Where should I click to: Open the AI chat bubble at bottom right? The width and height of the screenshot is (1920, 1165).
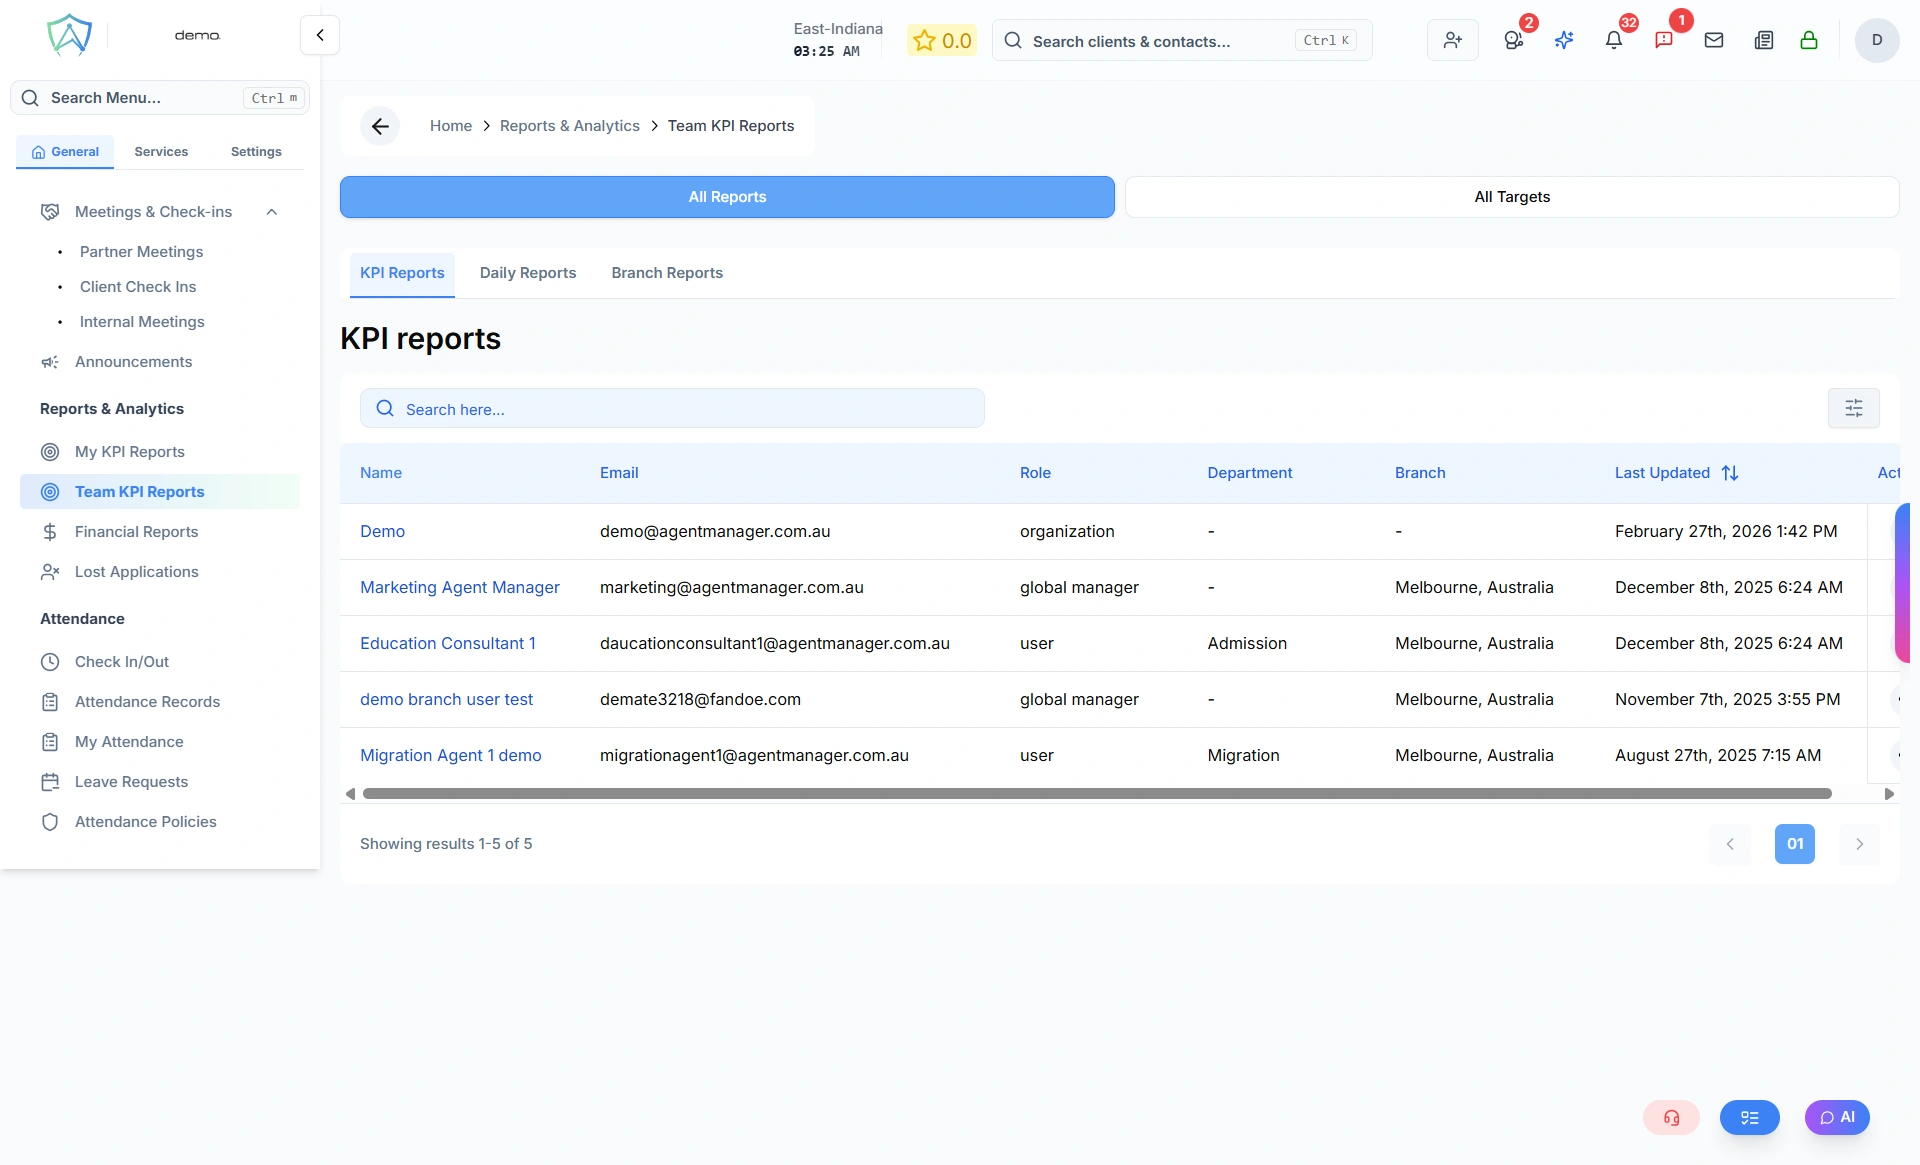1837,1117
